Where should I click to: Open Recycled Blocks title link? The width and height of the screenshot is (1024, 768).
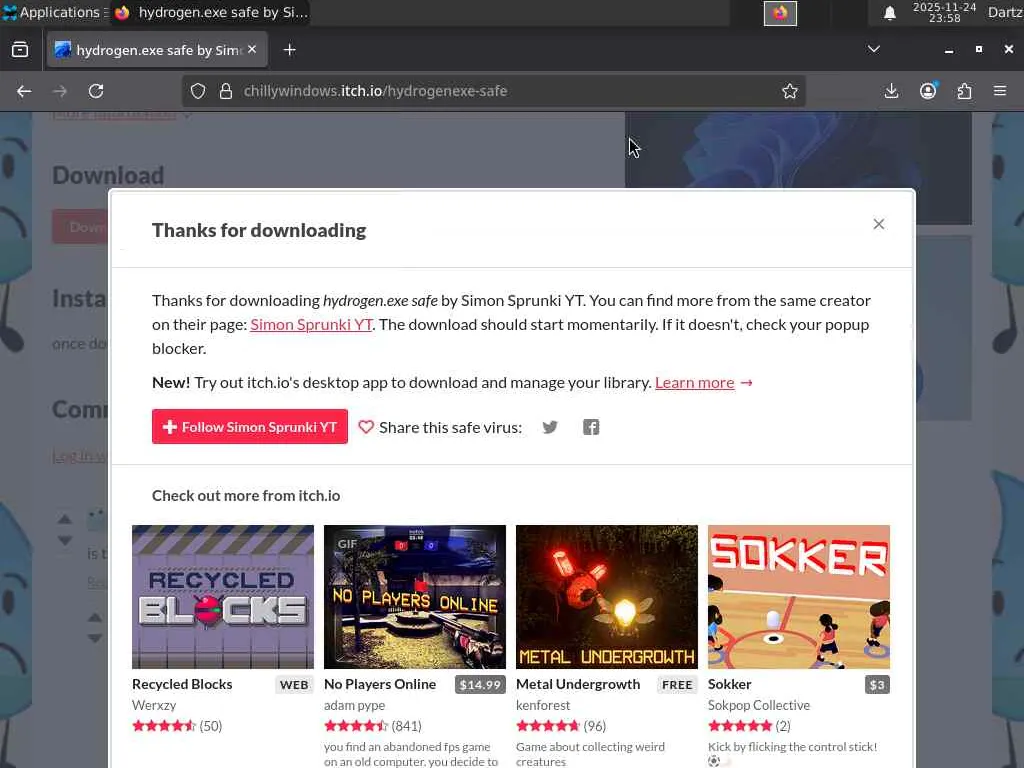pos(182,684)
